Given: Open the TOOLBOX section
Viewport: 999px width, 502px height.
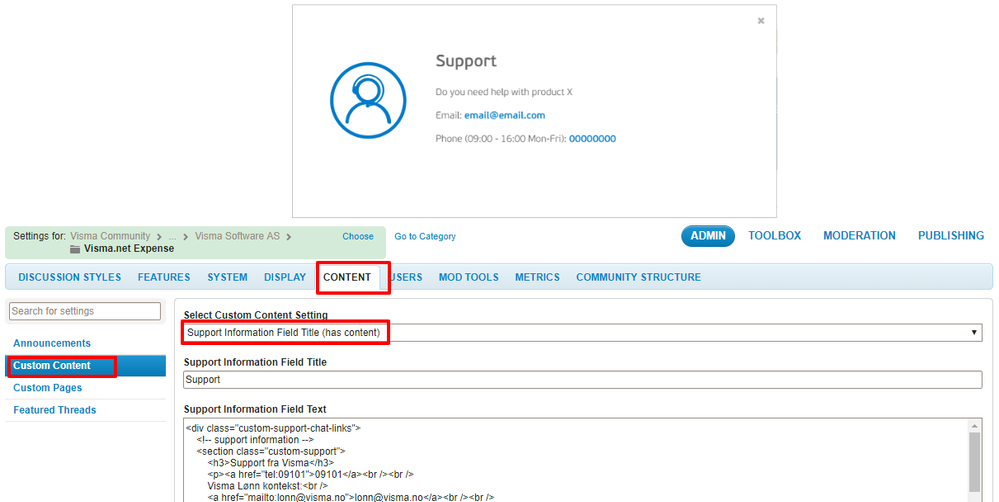Looking at the screenshot, I should tap(775, 236).
